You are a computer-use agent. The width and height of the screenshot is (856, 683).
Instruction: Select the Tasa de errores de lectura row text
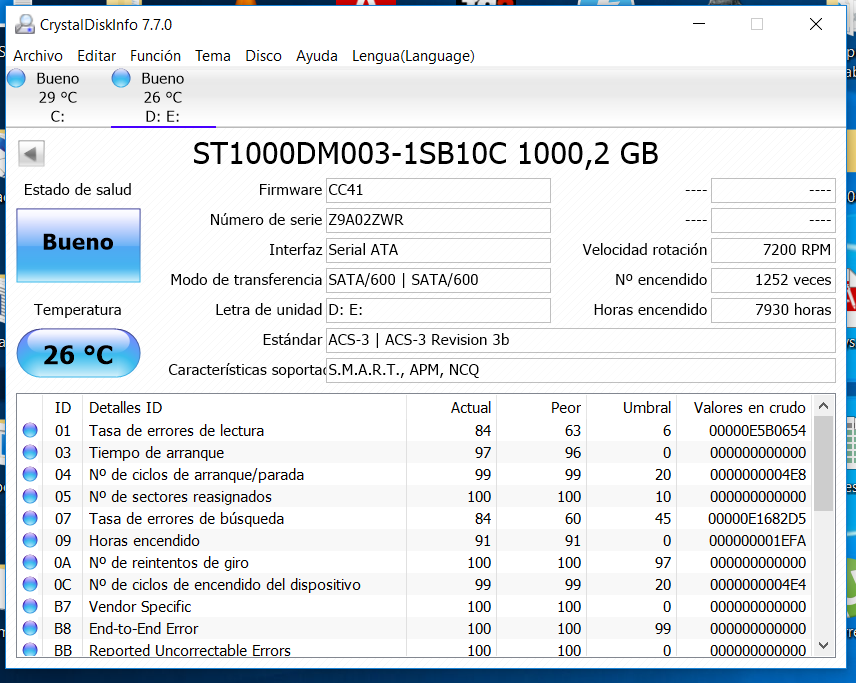coord(176,431)
